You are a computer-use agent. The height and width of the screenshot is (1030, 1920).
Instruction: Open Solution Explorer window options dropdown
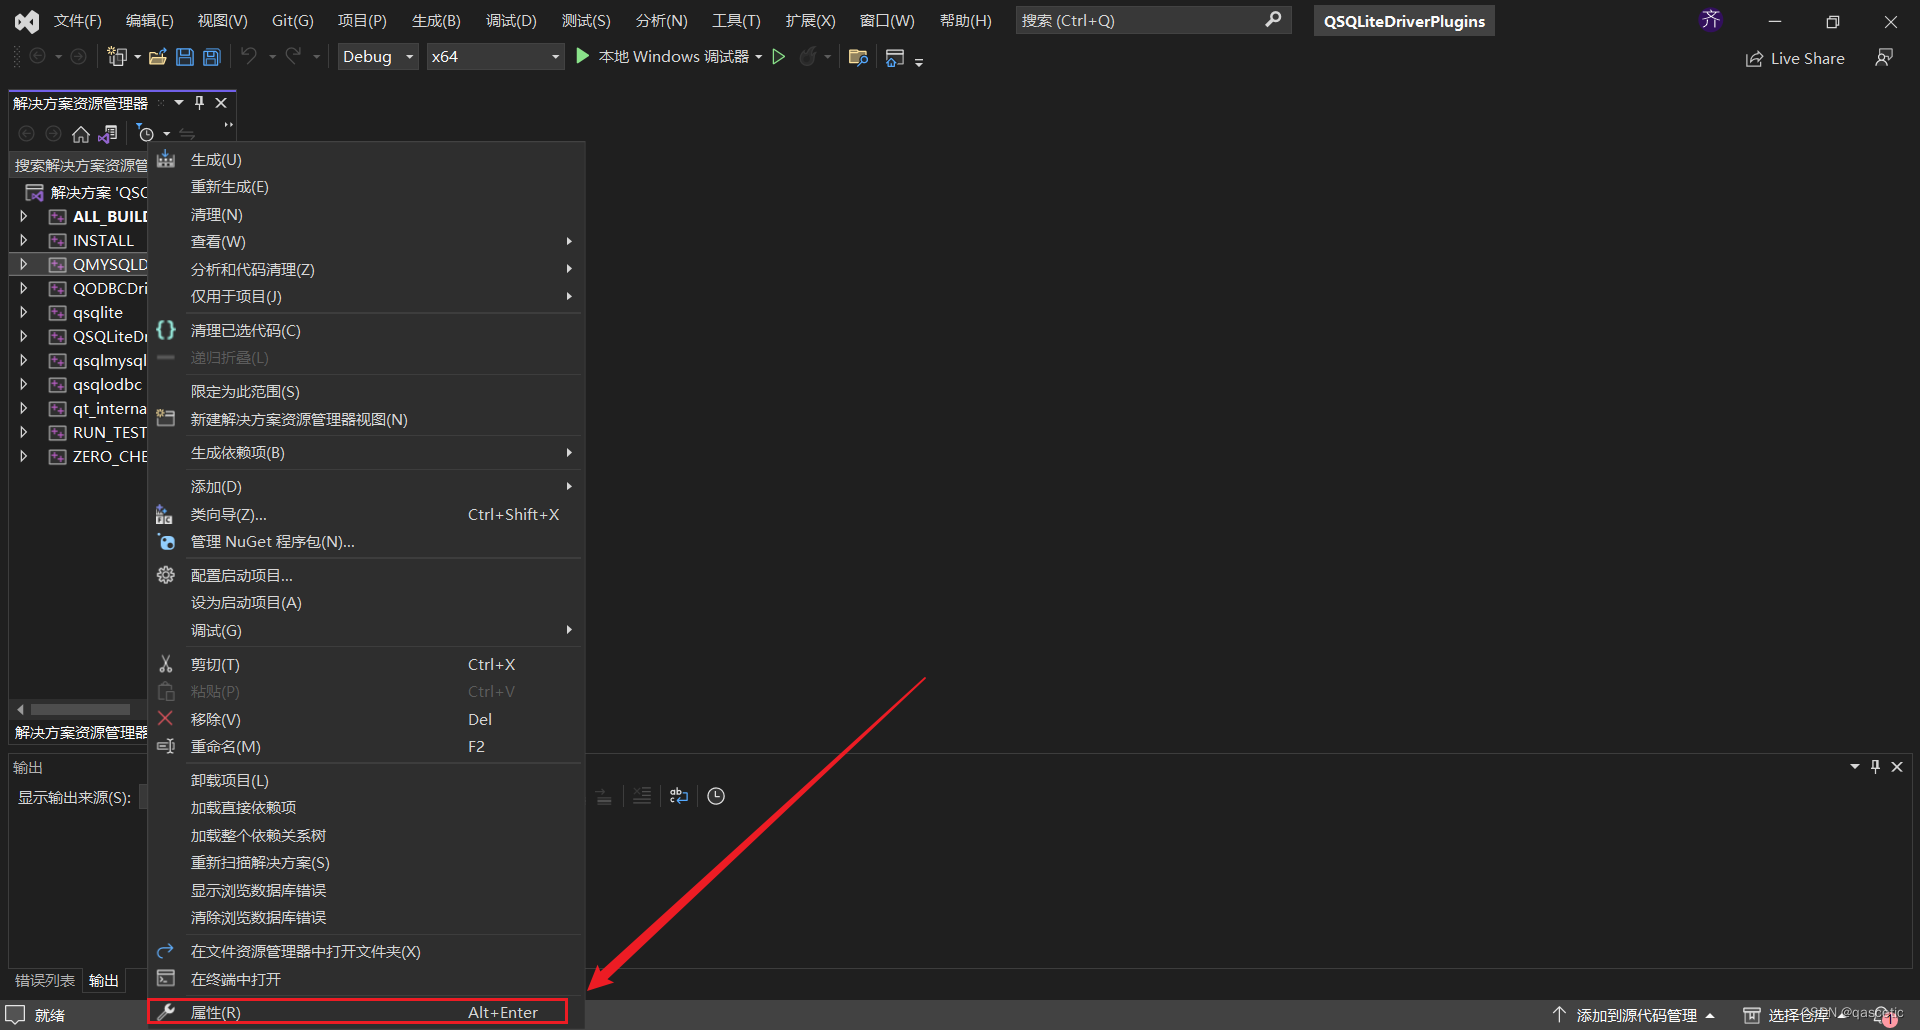tap(179, 103)
